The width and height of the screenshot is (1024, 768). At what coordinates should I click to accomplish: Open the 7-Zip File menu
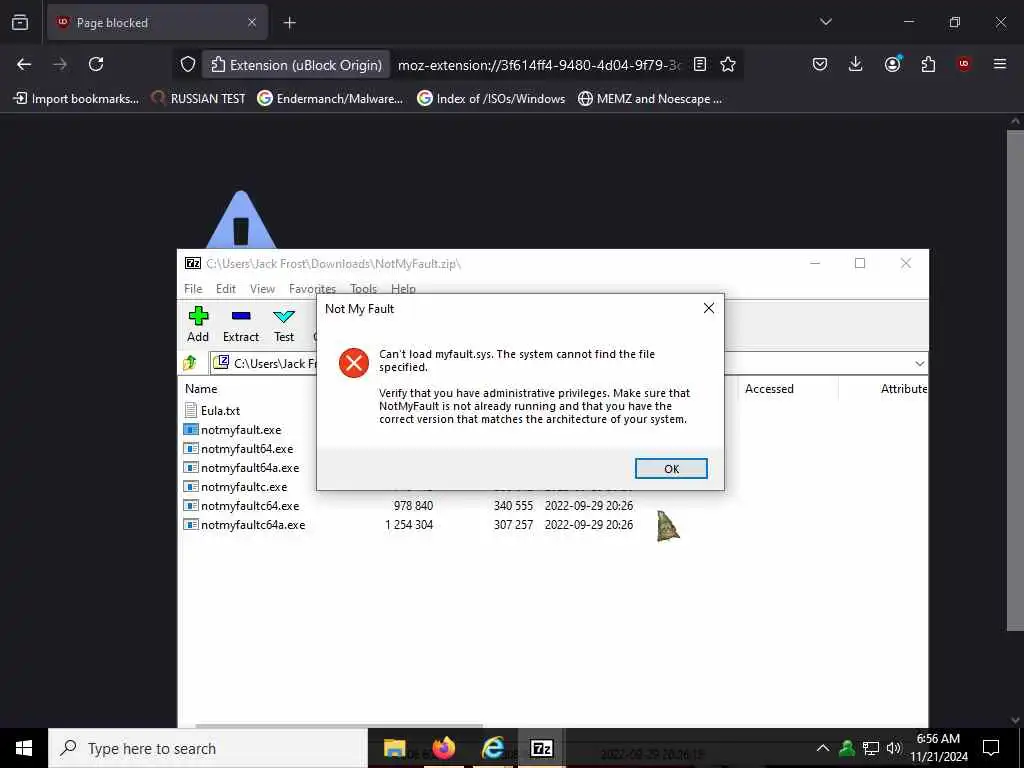(193, 289)
